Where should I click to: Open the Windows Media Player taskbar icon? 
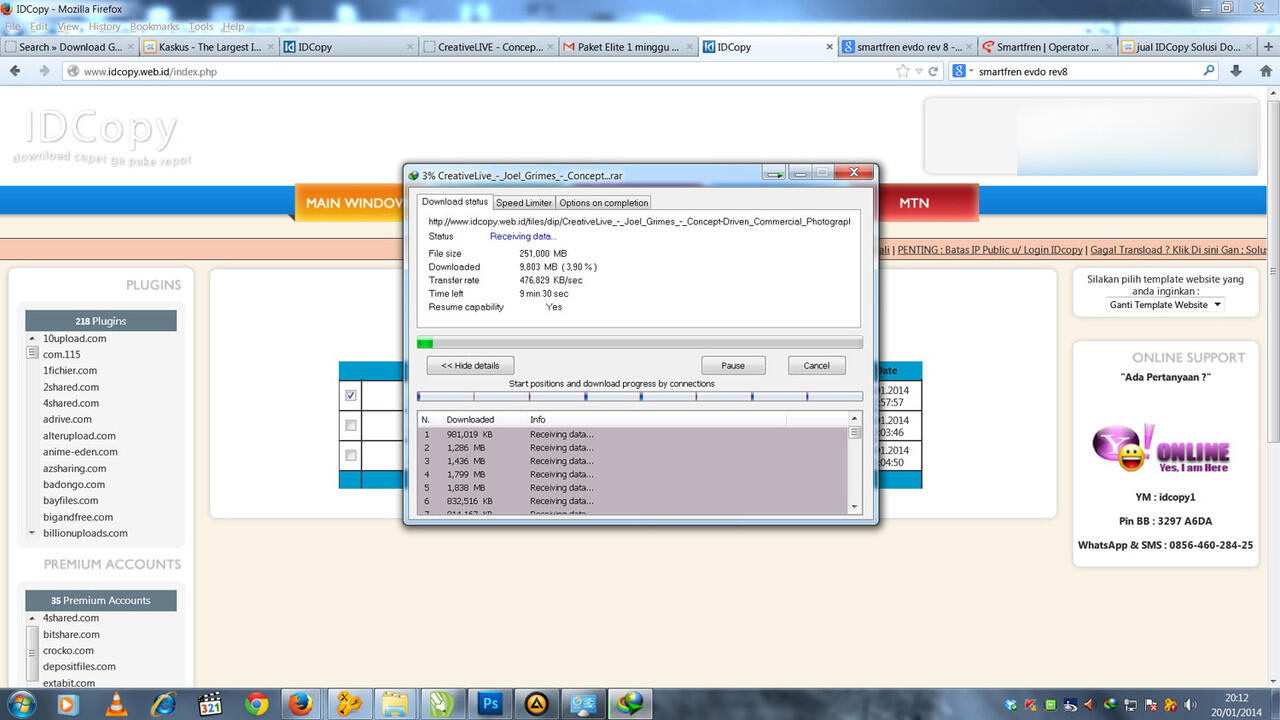[x=67, y=704]
